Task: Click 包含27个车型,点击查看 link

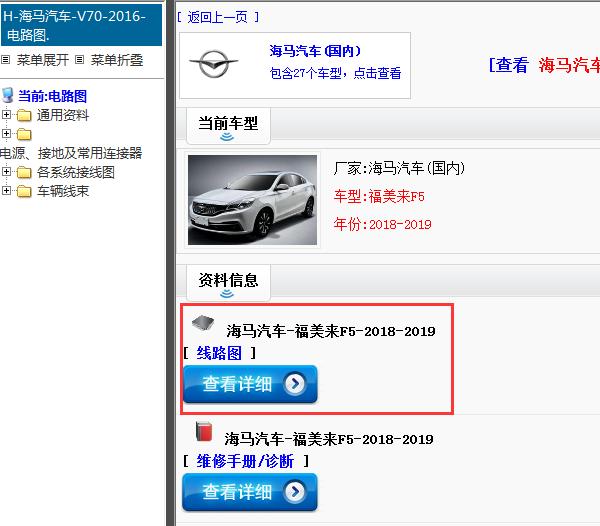Action: pyautogui.click(x=335, y=73)
